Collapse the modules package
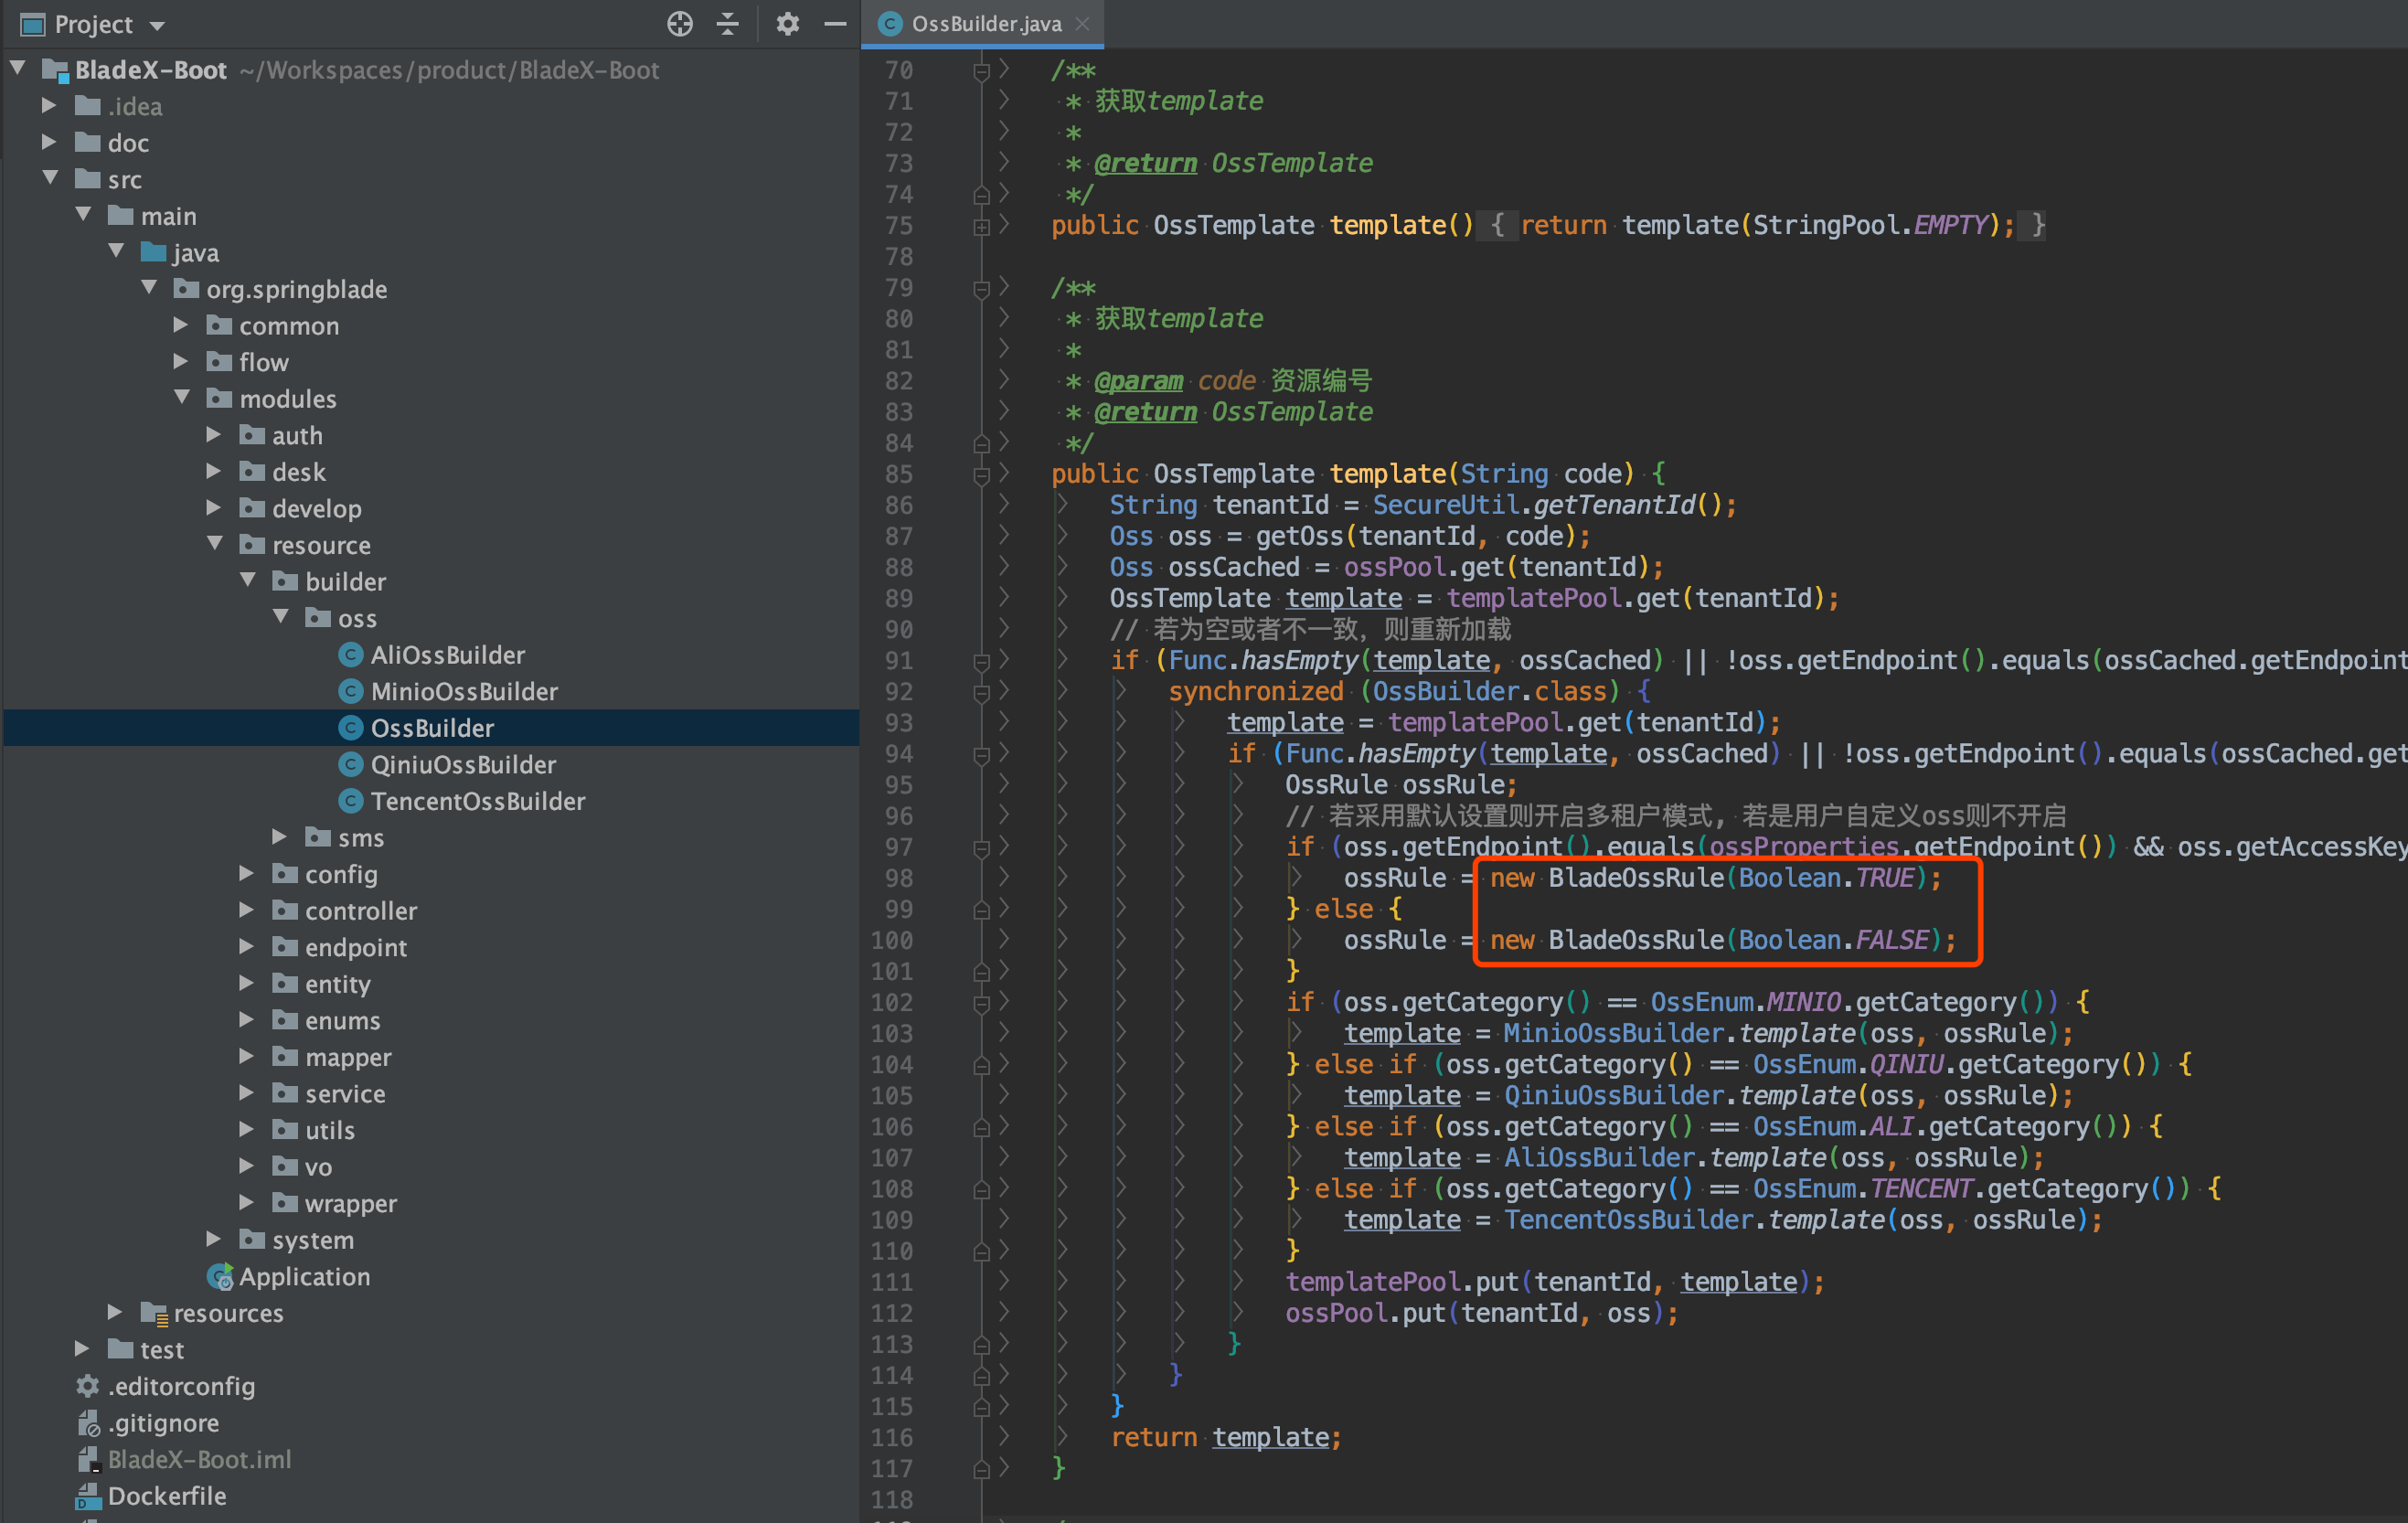 click(183, 398)
